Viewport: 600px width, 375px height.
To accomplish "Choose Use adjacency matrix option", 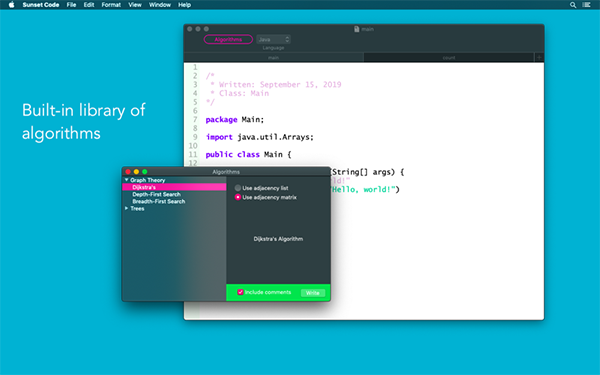I will tap(238, 197).
